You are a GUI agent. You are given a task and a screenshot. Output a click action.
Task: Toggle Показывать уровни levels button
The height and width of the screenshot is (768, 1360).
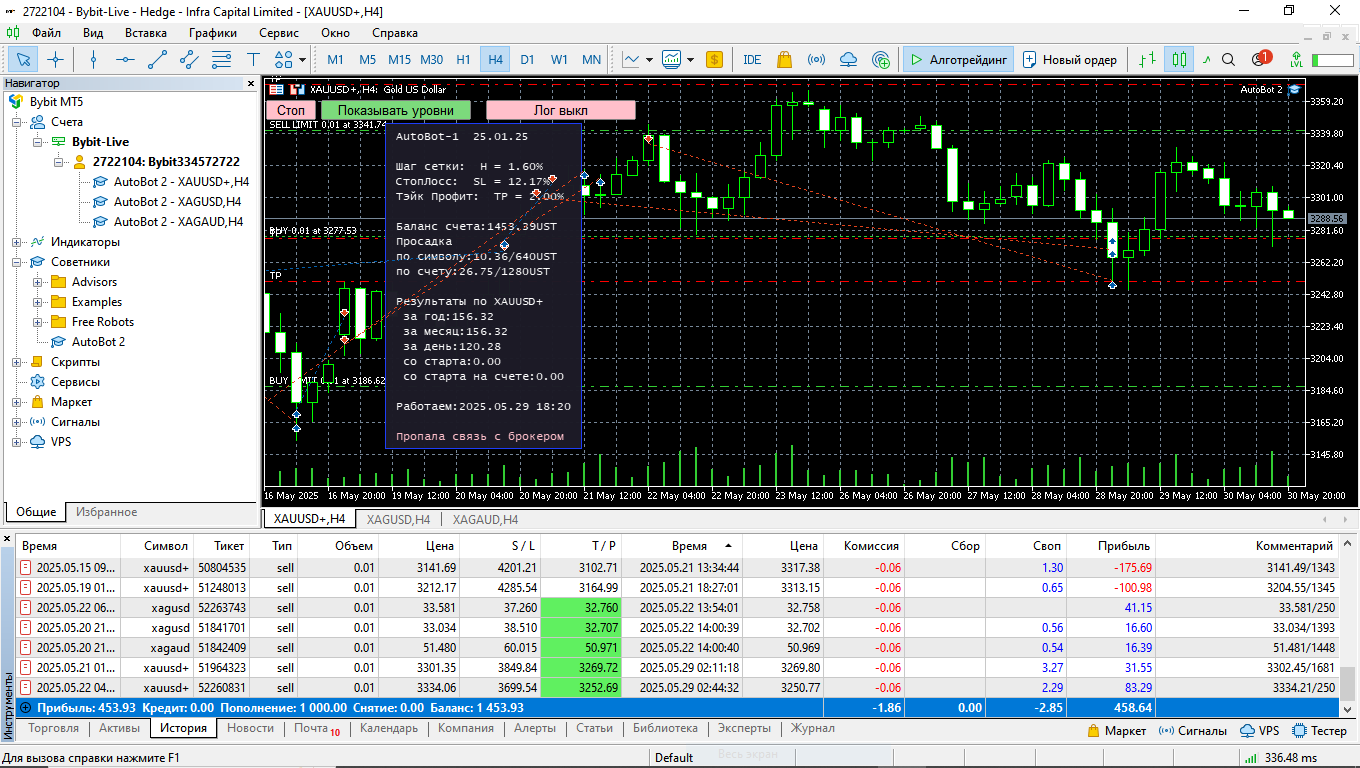[x=396, y=110]
